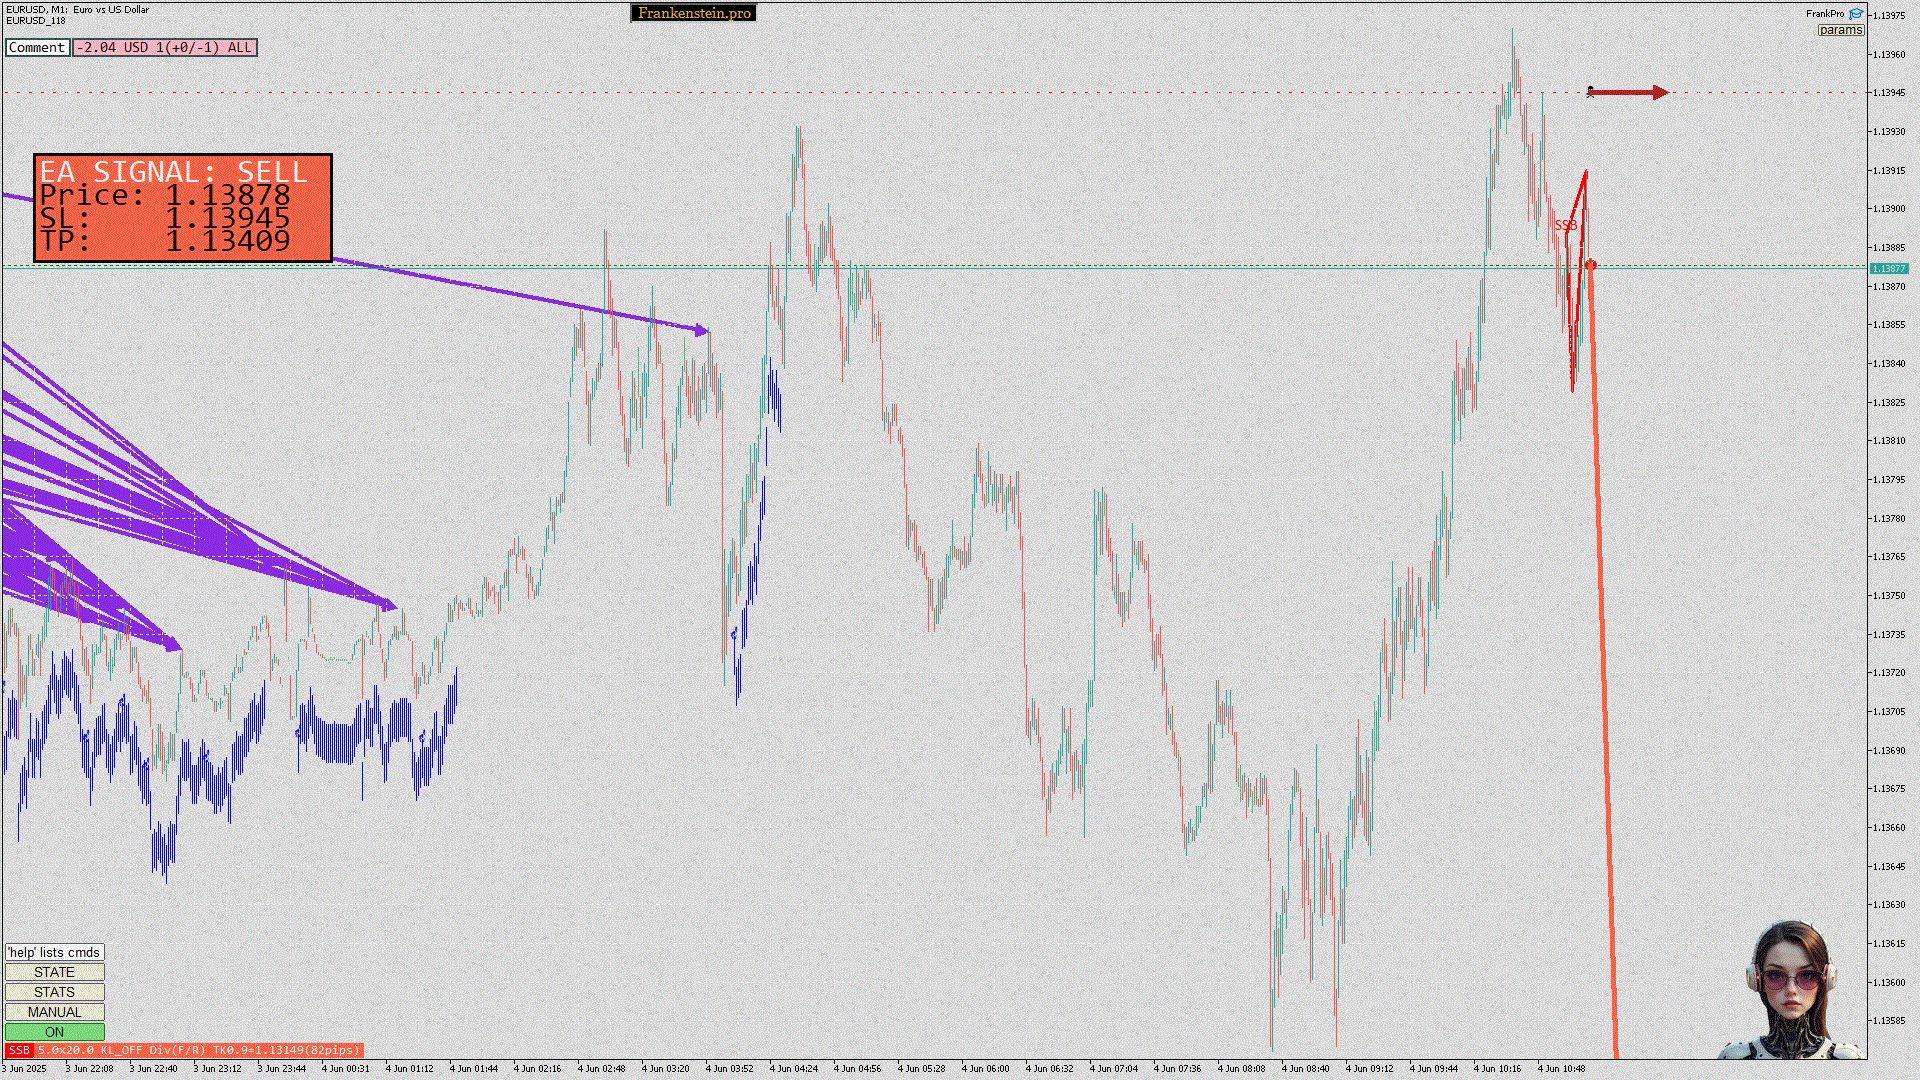
Task: Click the red sell entry marker circle
Action: (1590, 265)
